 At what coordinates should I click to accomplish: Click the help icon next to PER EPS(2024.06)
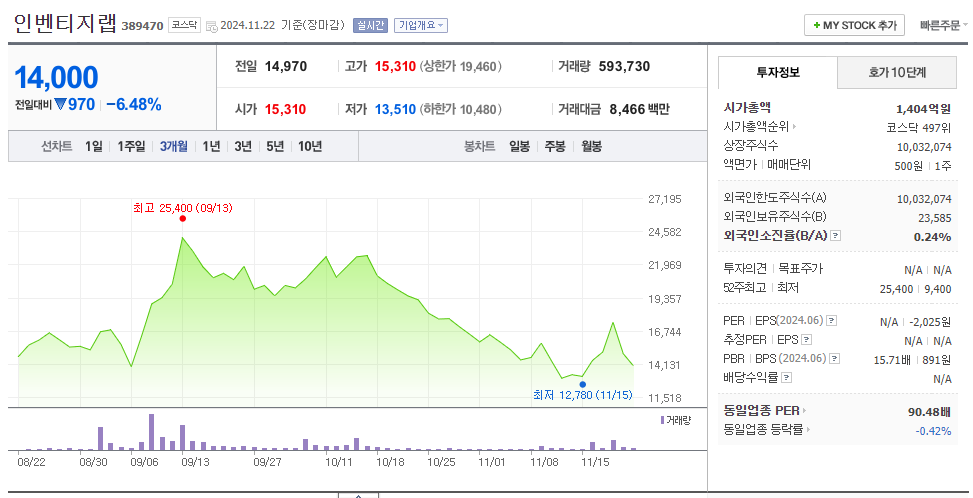click(832, 321)
